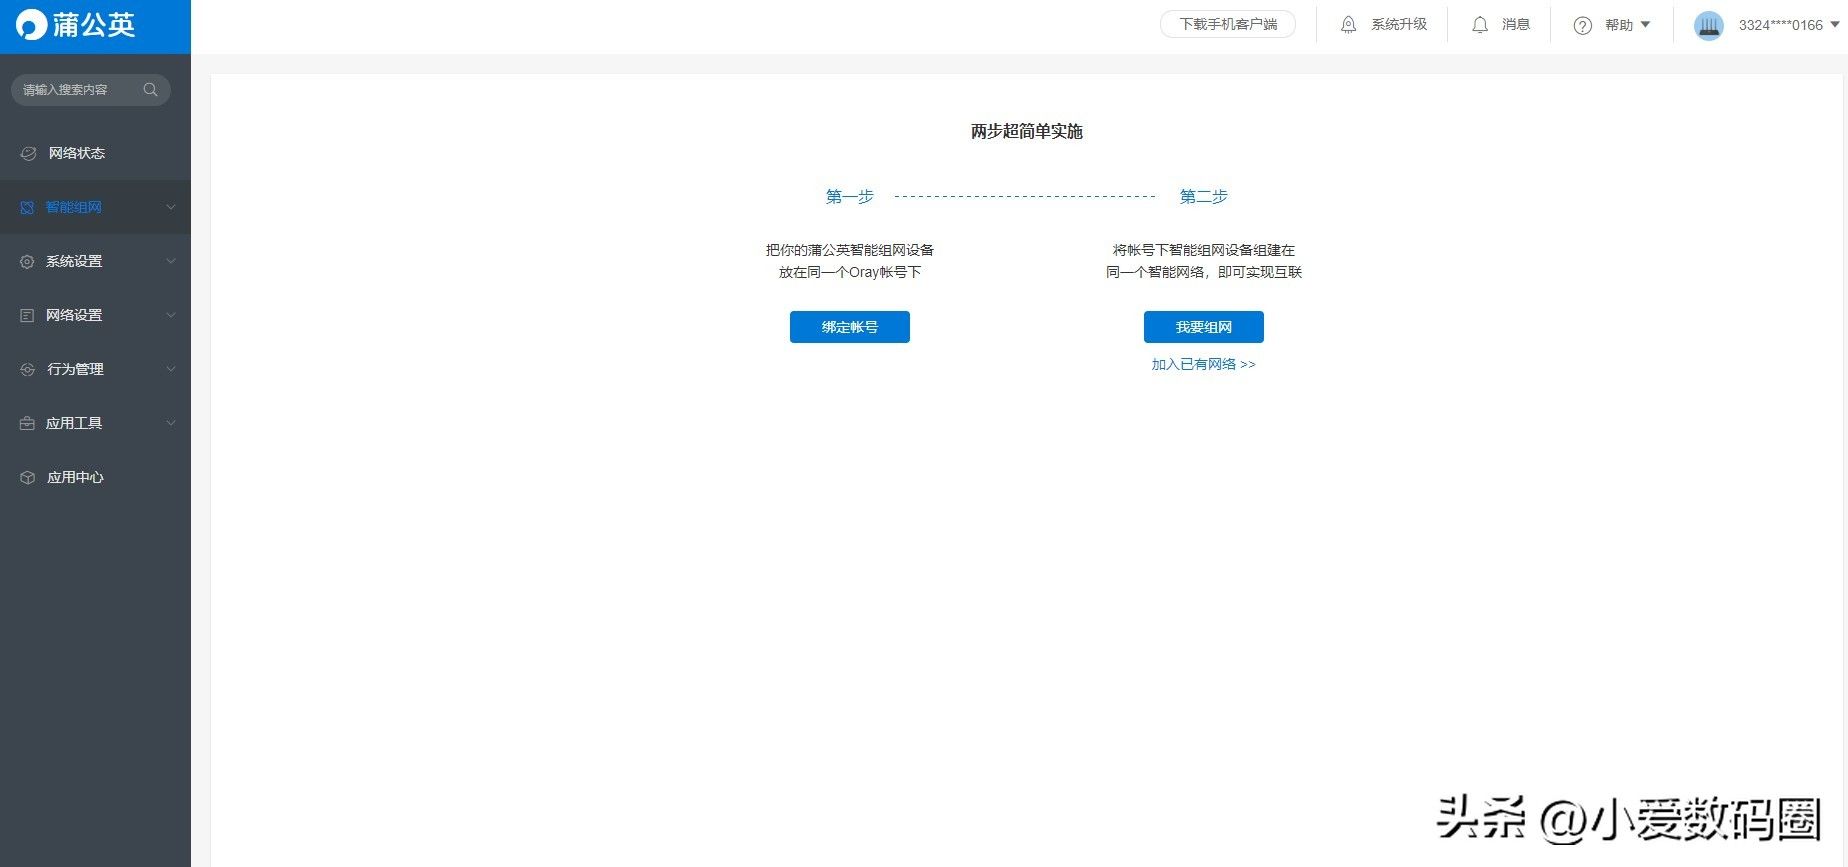Click the 帮助 label
The width and height of the screenshot is (1848, 867).
(1619, 25)
